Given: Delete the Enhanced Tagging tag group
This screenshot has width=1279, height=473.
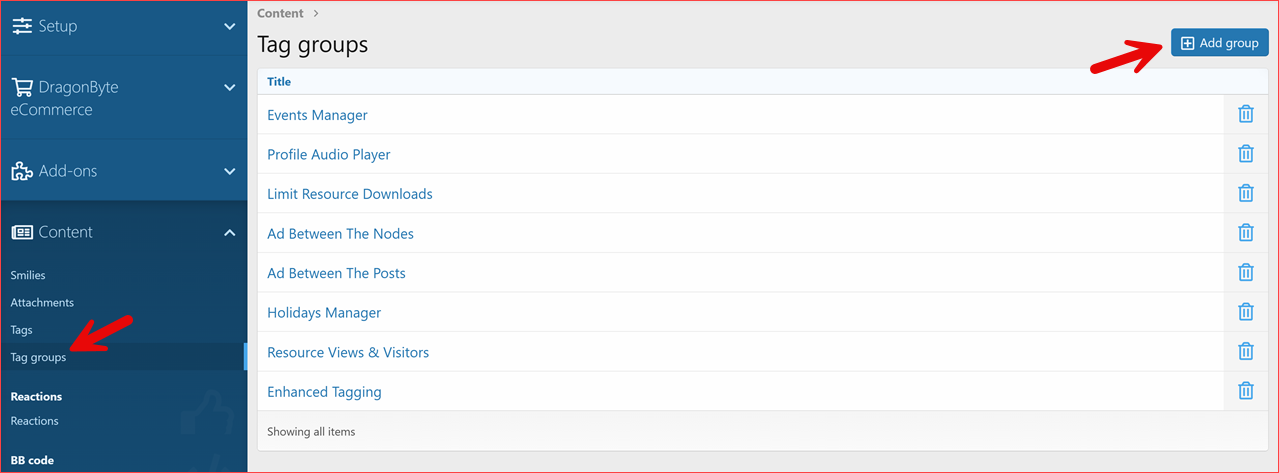Looking at the screenshot, I should click(1245, 391).
